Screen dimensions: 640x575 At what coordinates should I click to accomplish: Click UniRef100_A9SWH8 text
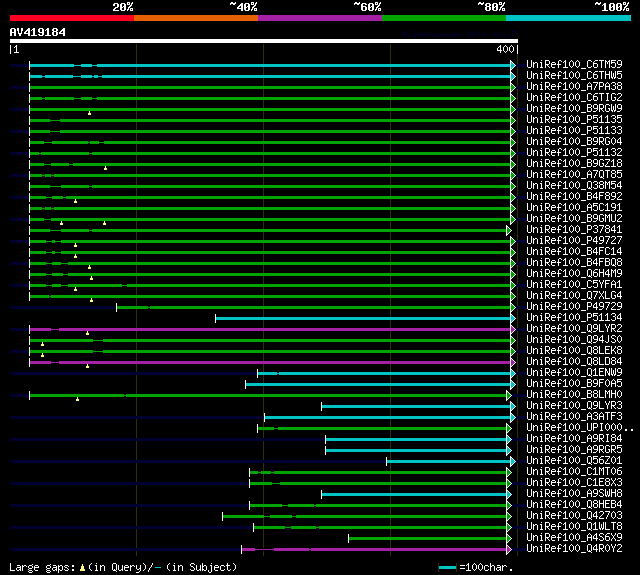coord(574,494)
